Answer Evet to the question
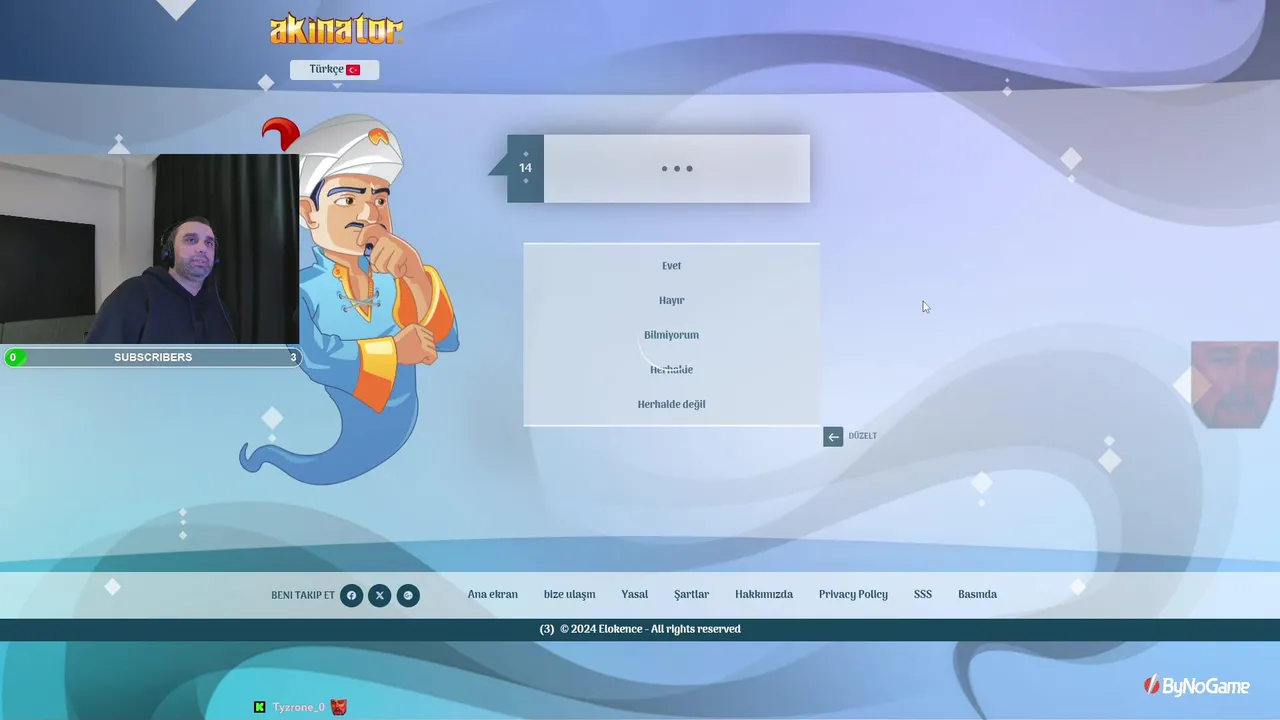 (x=671, y=266)
